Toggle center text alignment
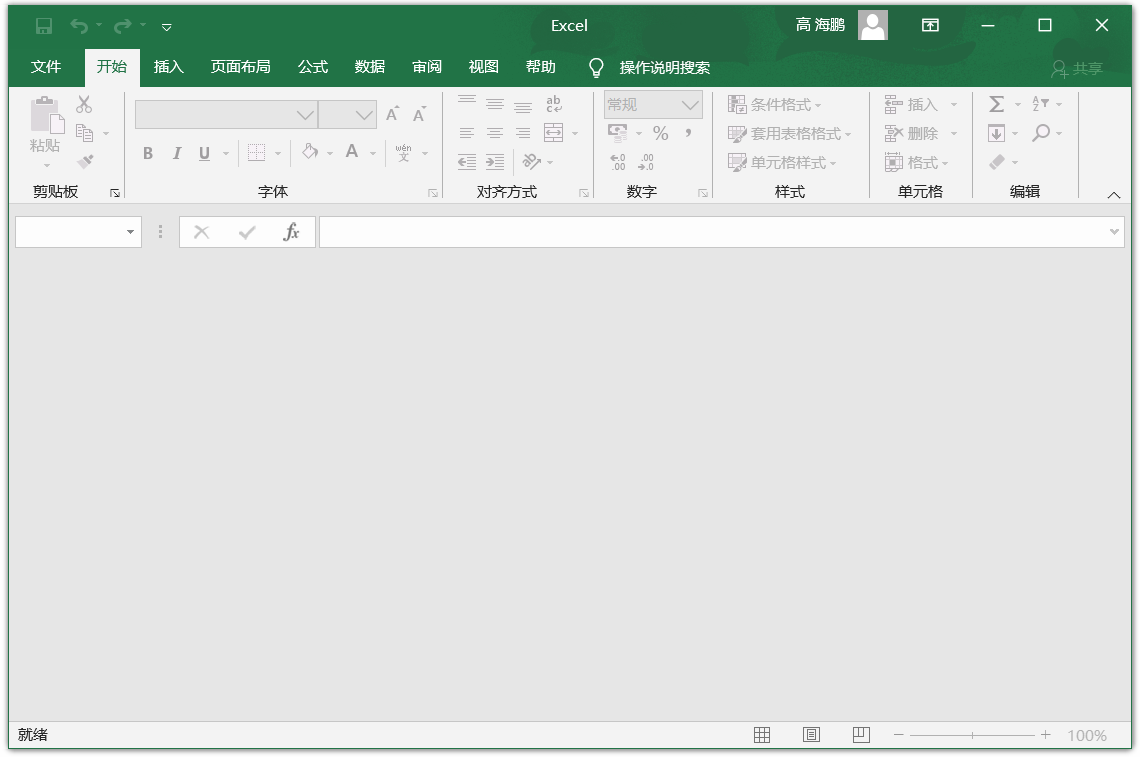The height and width of the screenshot is (759, 1141). tap(495, 132)
